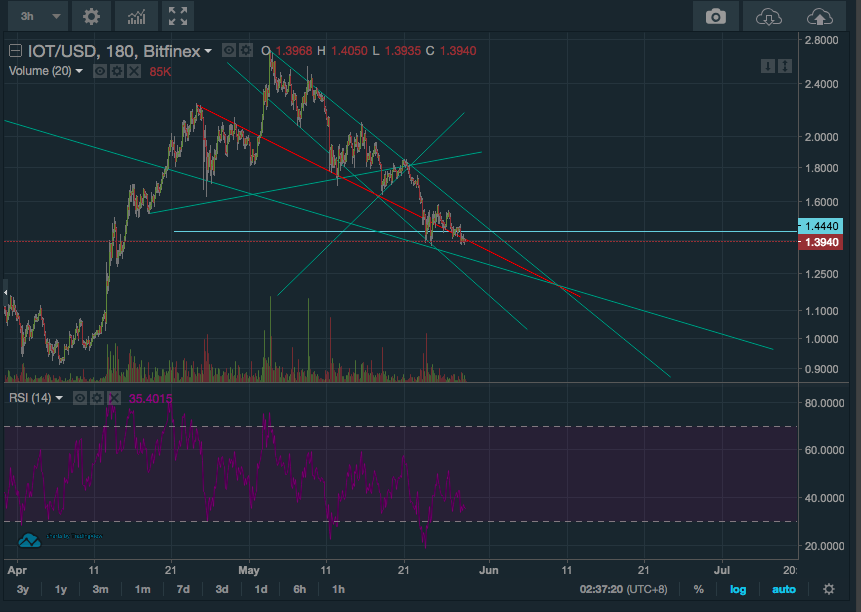
Task: Click the RSI value 35.4015
Action: pos(150,398)
